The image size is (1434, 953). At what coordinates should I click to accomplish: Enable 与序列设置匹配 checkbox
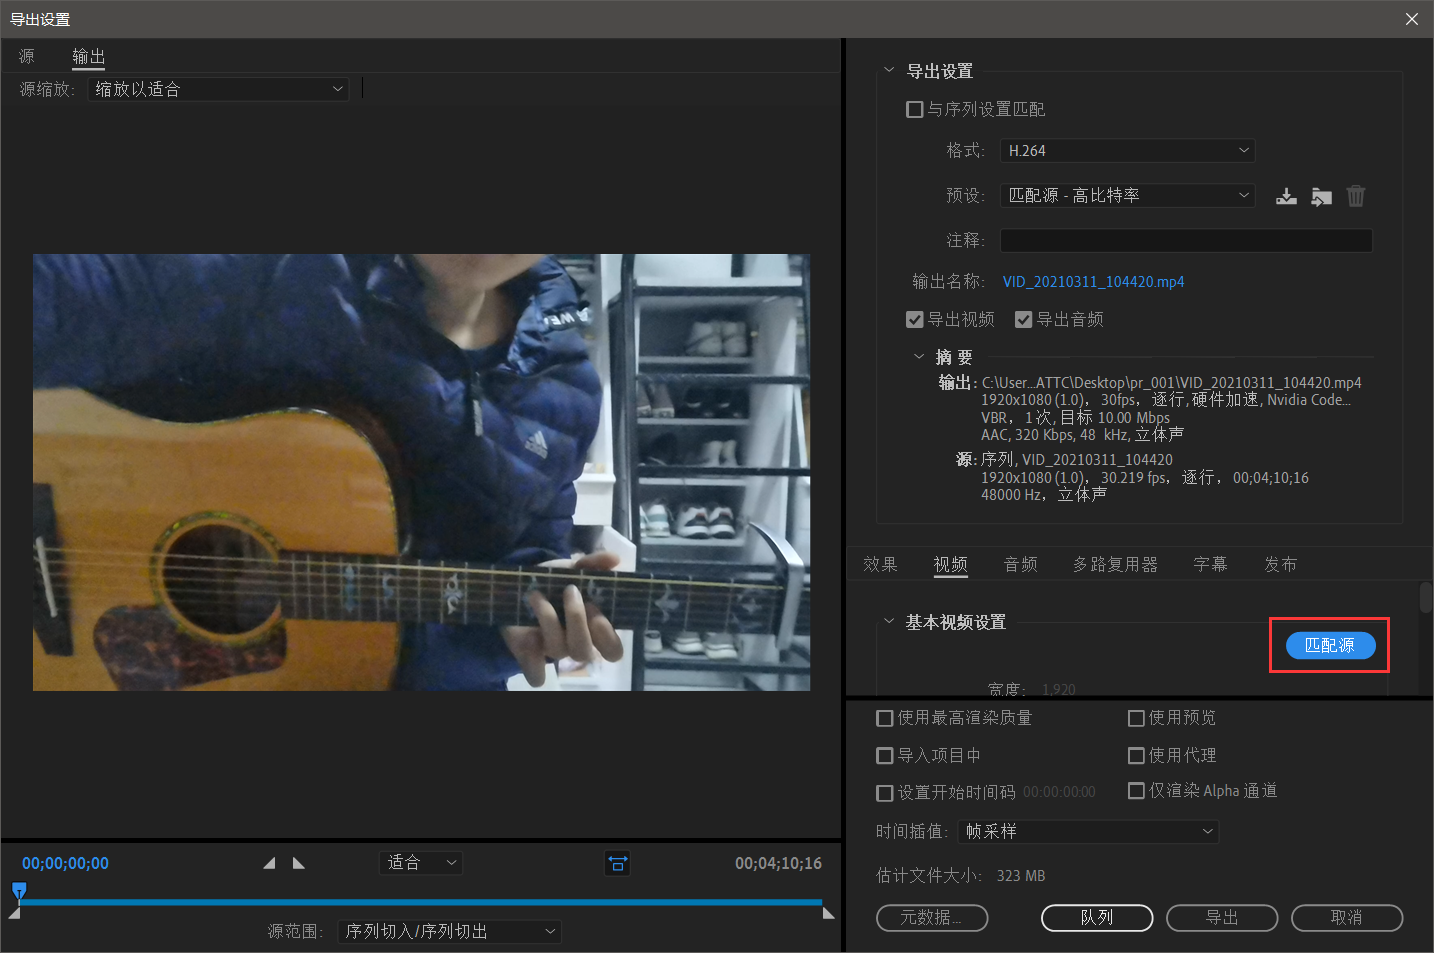914,109
